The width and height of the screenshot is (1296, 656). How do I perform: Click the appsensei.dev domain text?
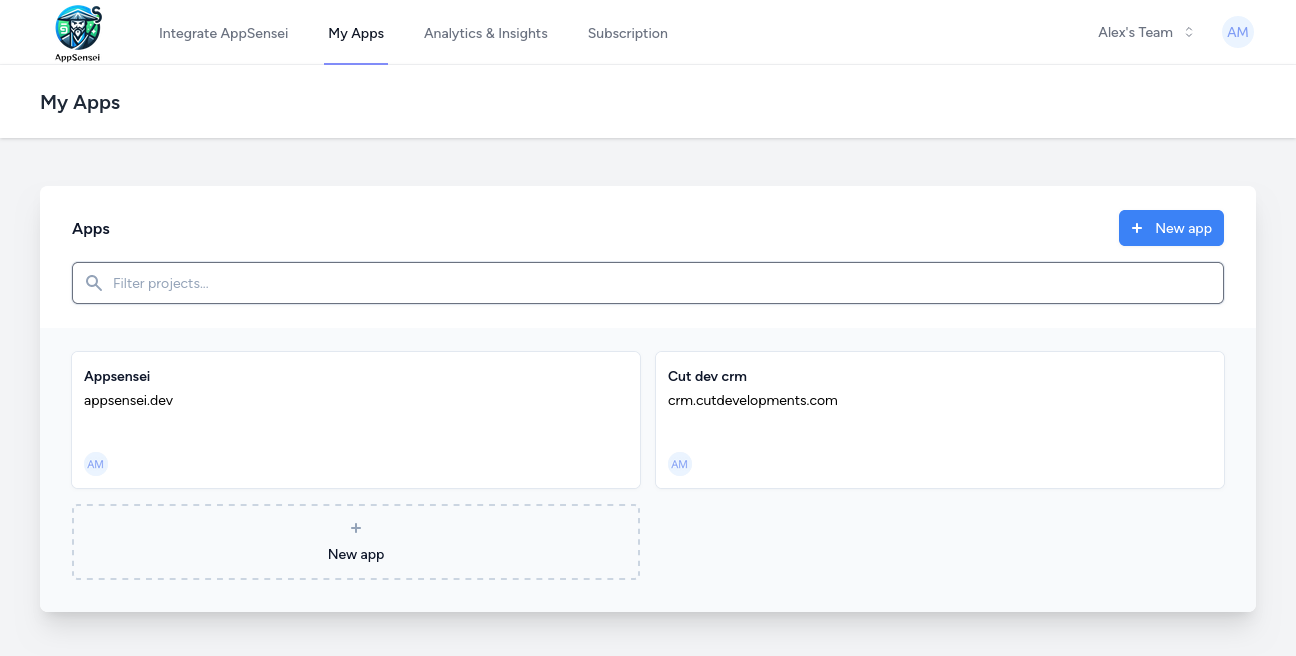click(x=129, y=400)
